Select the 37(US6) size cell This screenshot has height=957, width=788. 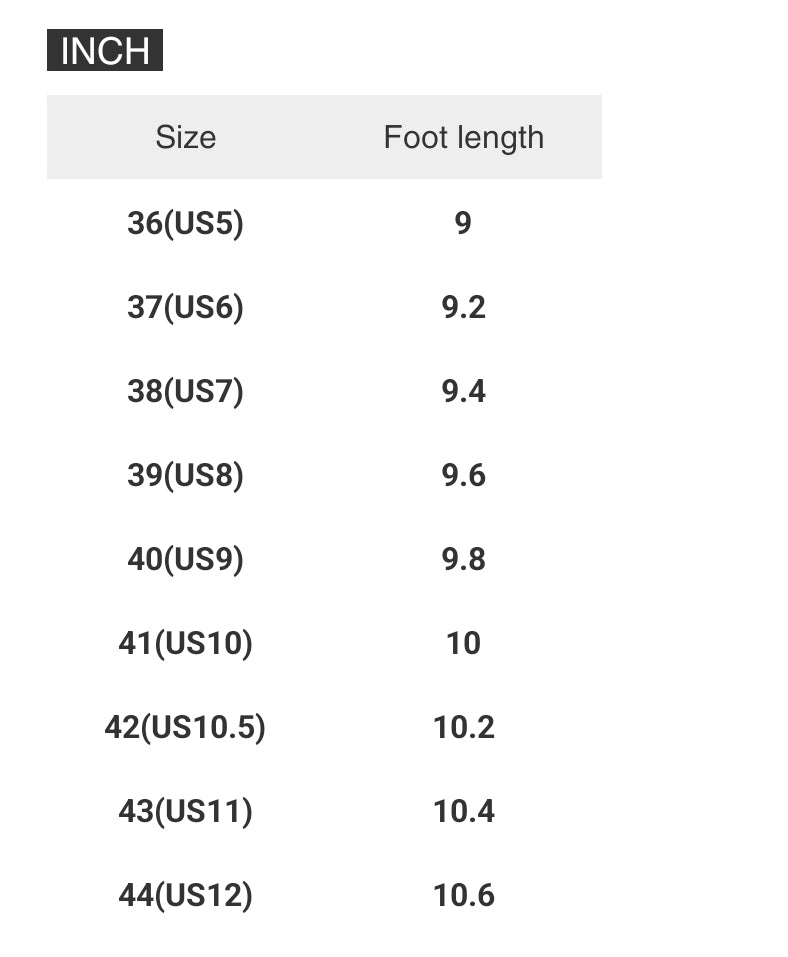(185, 307)
